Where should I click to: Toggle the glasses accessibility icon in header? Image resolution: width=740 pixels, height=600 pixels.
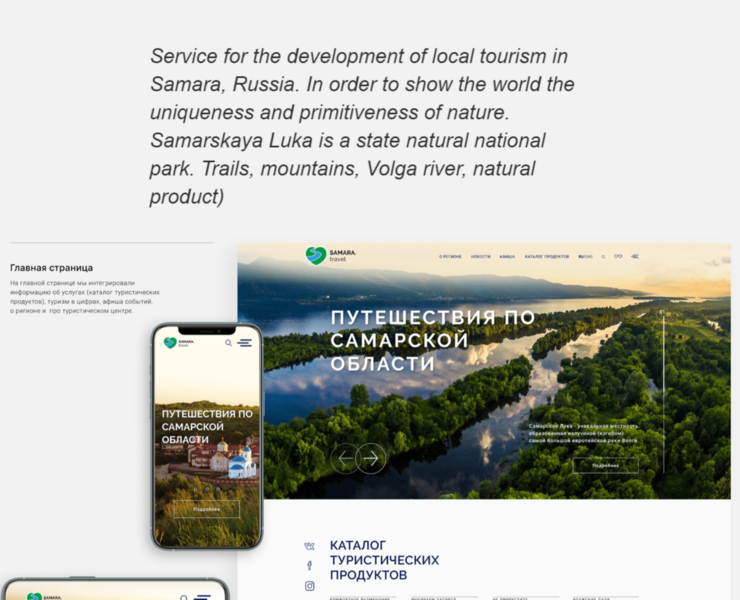tap(618, 256)
